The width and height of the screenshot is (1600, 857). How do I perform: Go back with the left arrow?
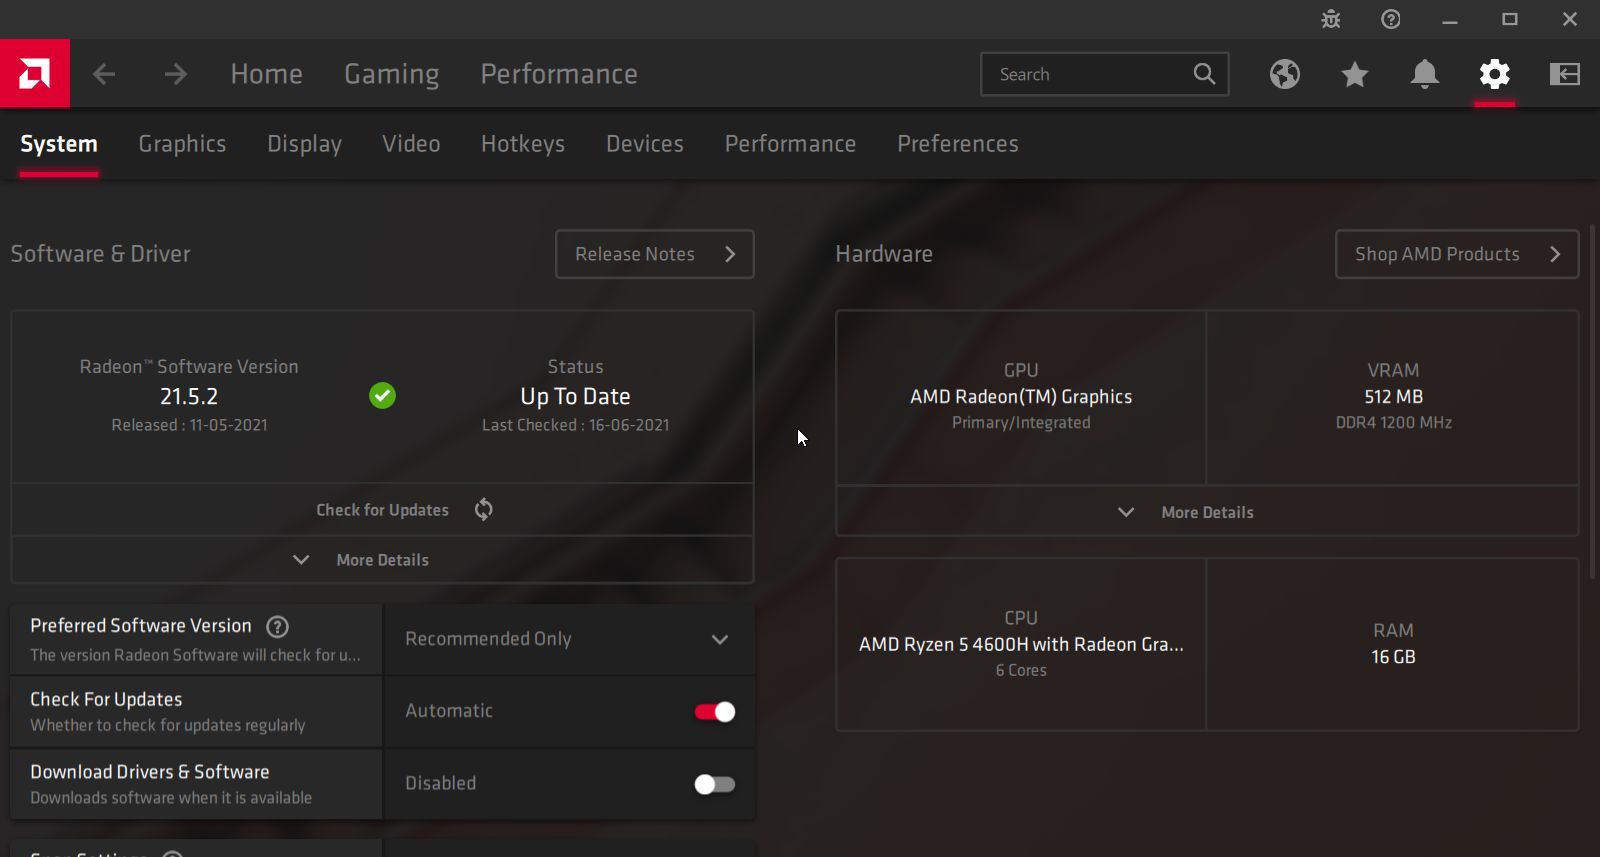[x=104, y=74]
